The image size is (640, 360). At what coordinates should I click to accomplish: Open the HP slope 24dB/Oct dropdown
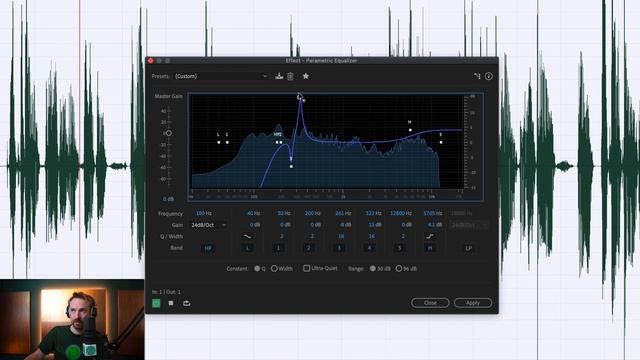click(209, 225)
